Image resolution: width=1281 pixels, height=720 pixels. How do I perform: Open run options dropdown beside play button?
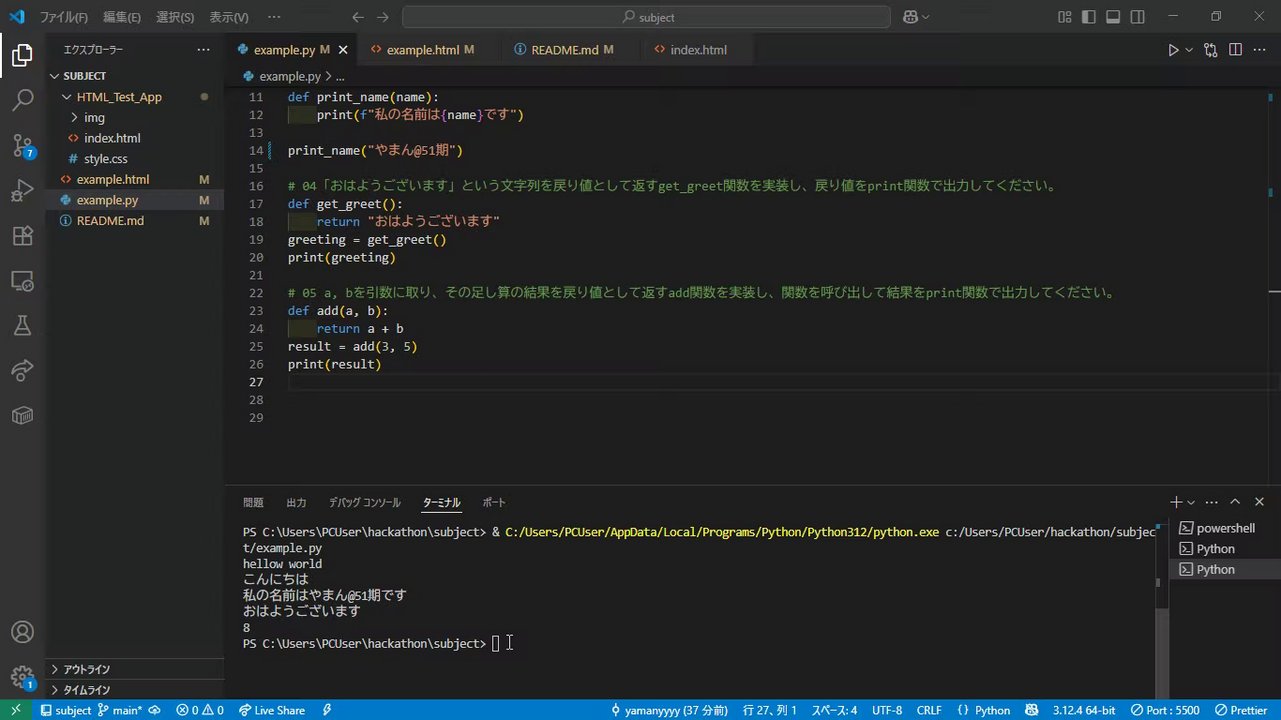[1189, 50]
